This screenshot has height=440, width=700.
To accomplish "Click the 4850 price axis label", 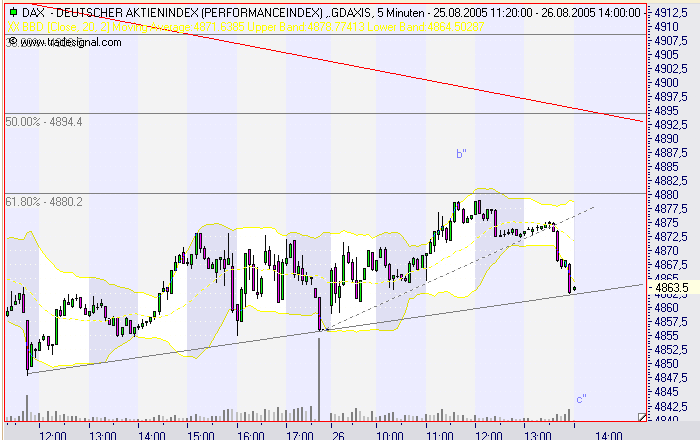I will (x=666, y=364).
